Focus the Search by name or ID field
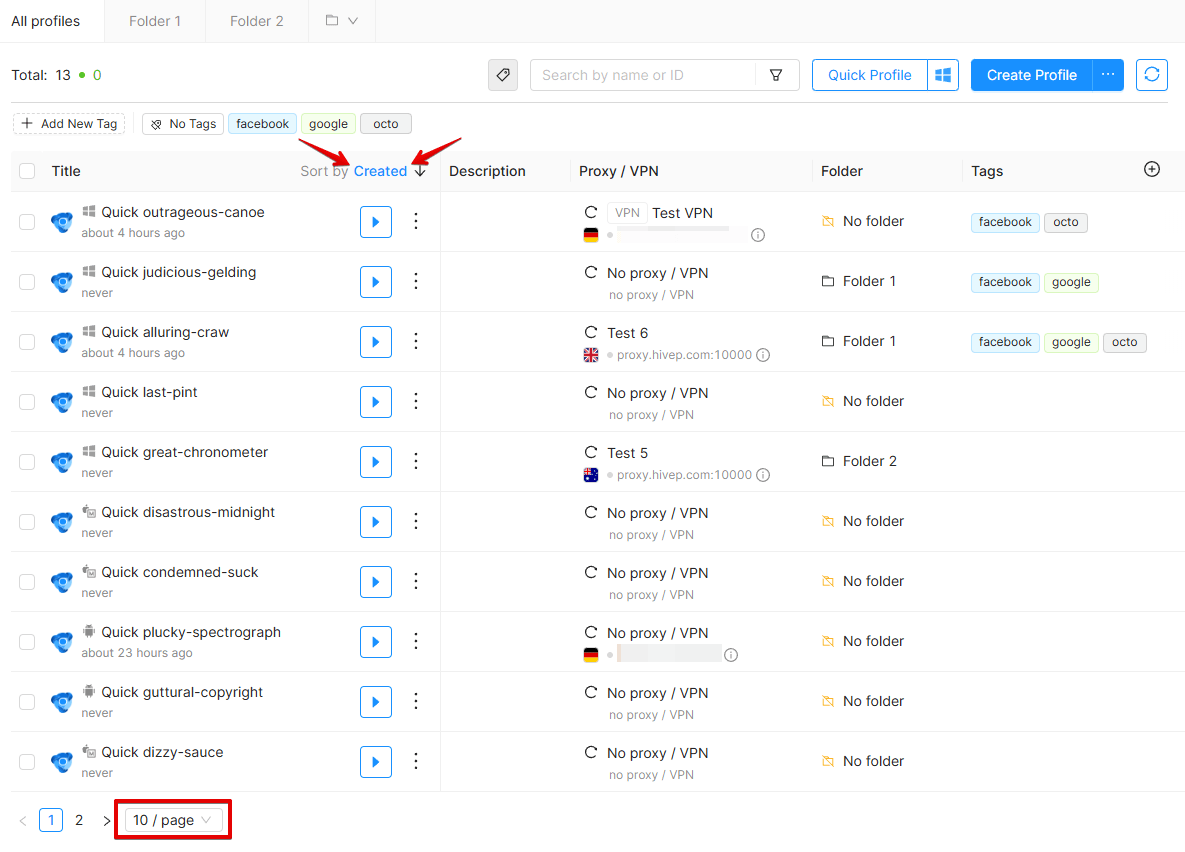 pos(643,75)
